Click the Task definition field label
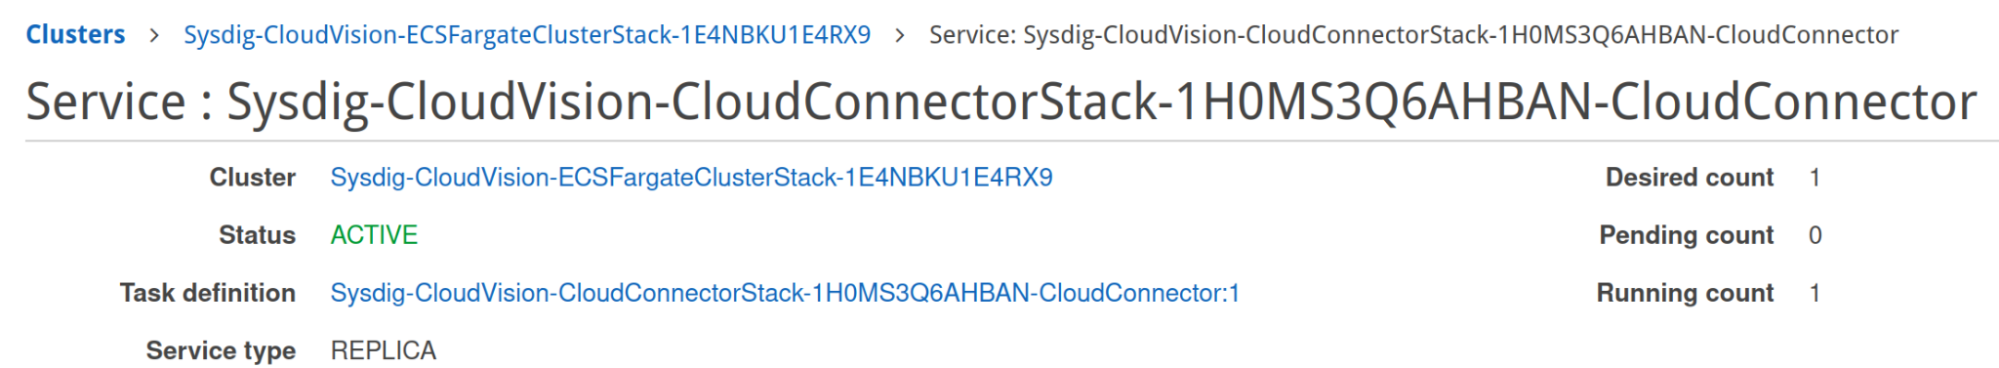This screenshot has height=368, width=1999. (x=208, y=293)
